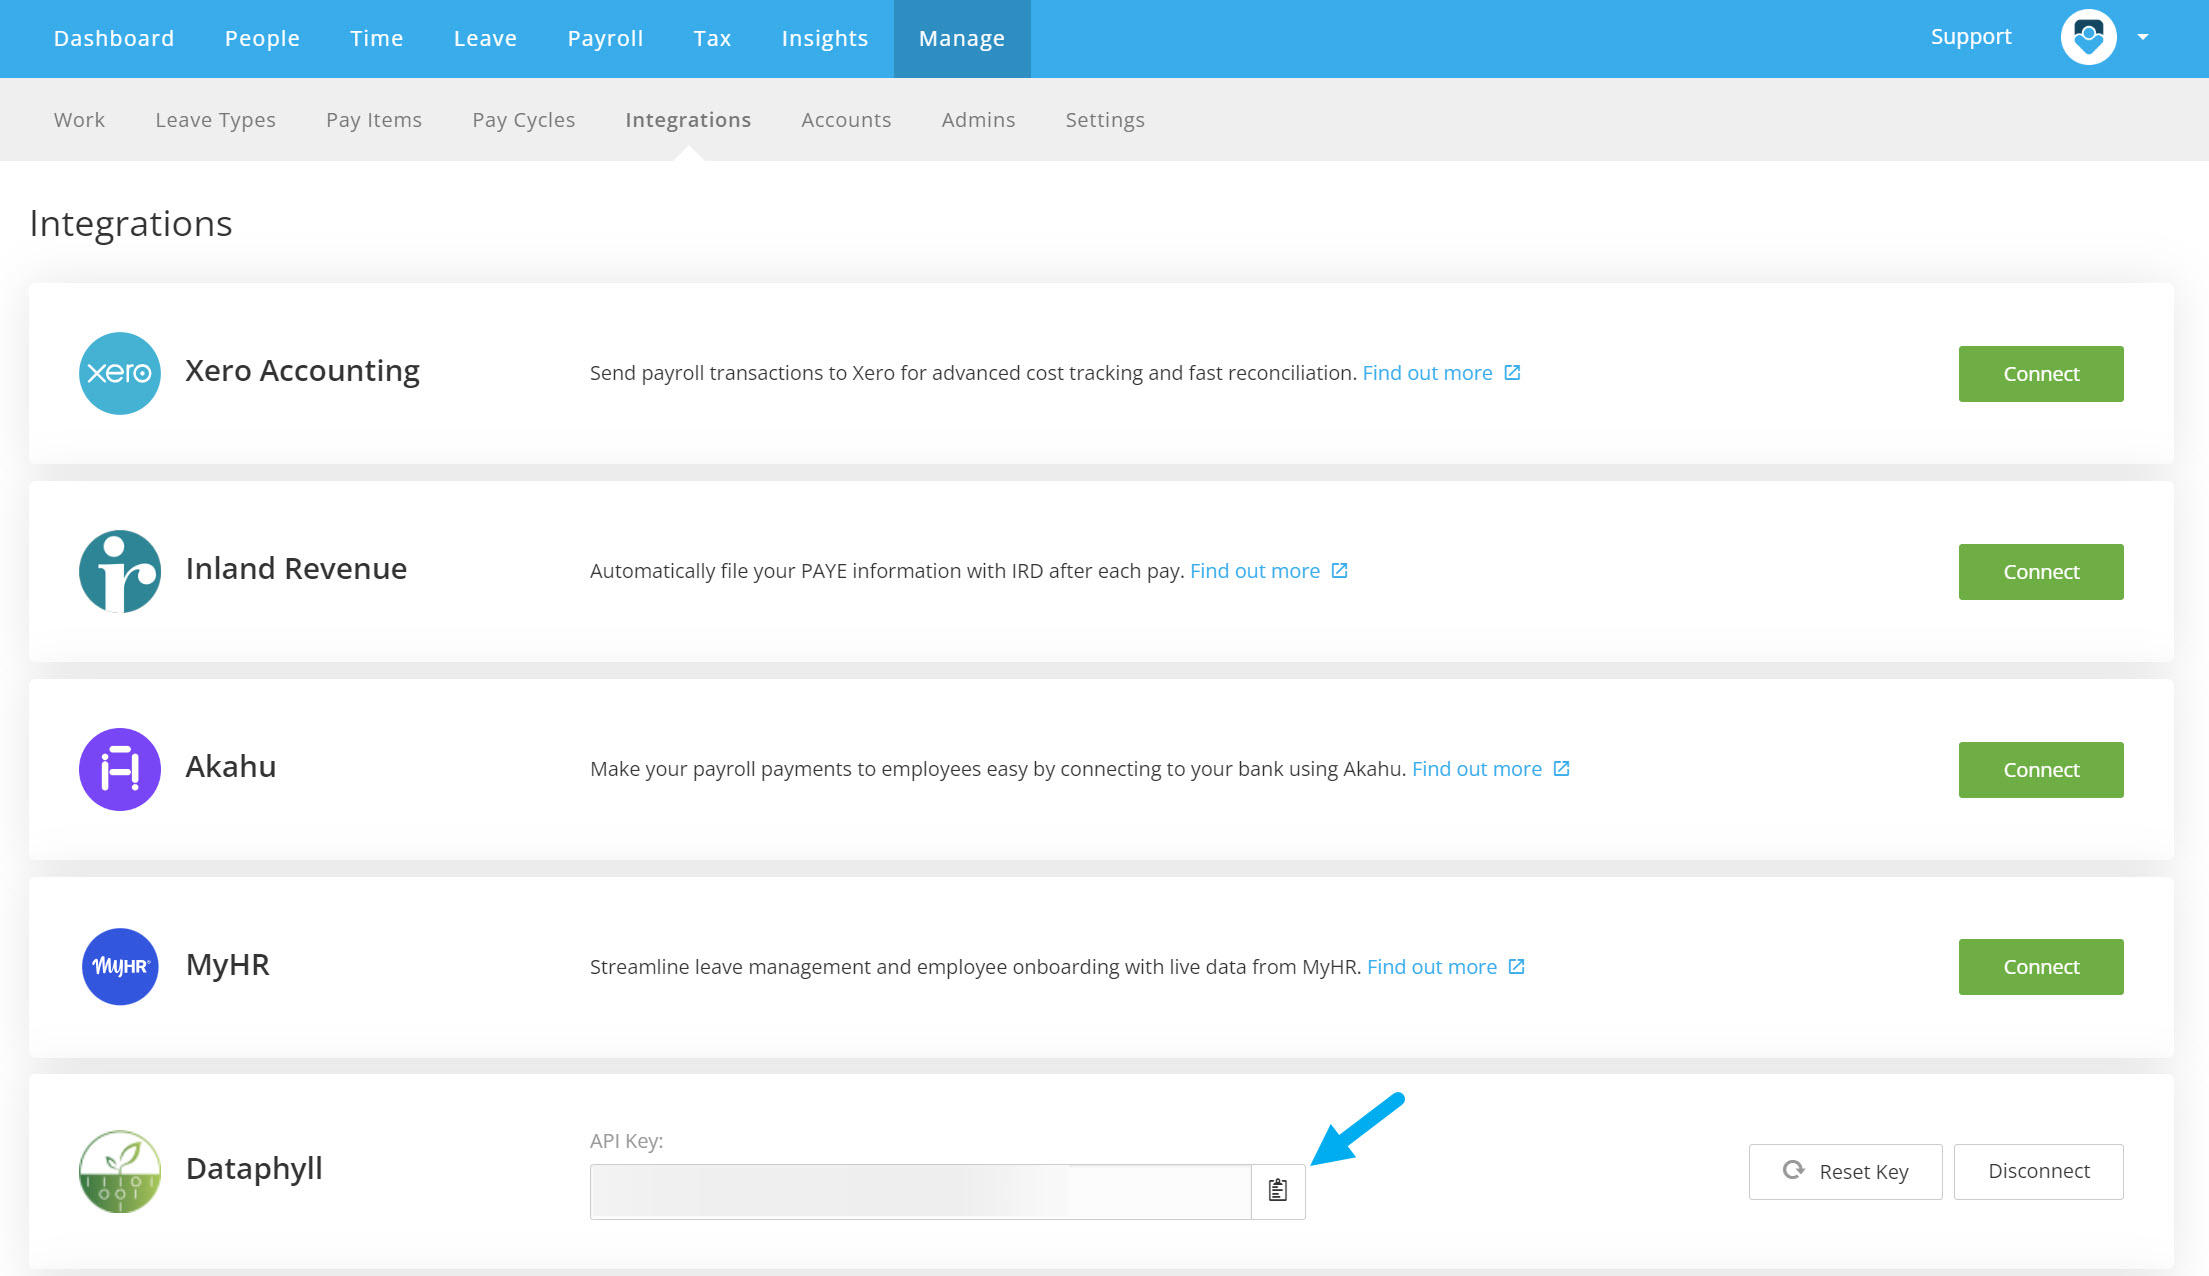Open Insights in top navigation
The height and width of the screenshot is (1276, 2209).
tap(824, 38)
